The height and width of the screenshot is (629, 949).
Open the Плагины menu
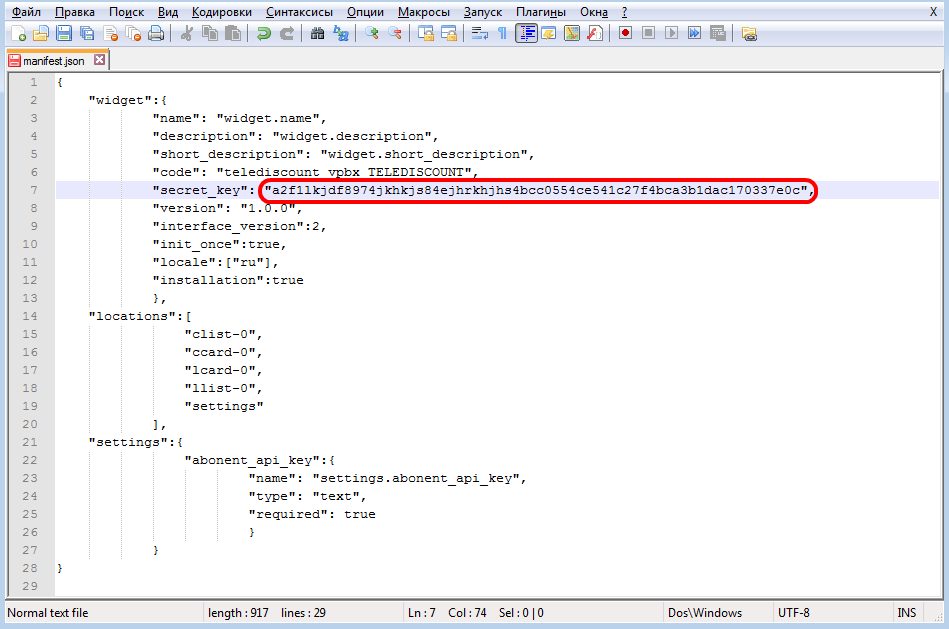click(x=541, y=12)
